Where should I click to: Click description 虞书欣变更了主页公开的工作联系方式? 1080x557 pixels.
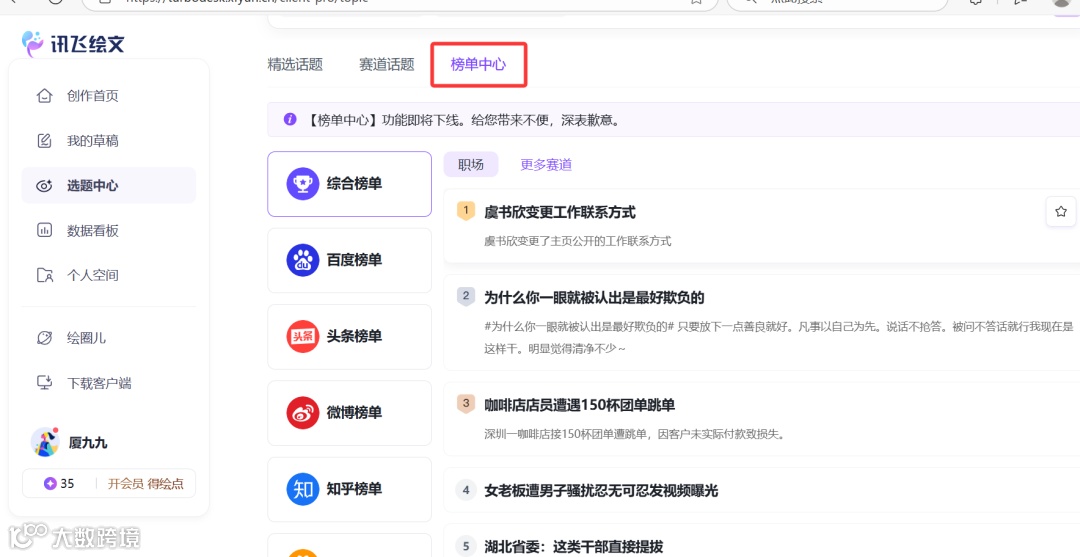point(577,241)
